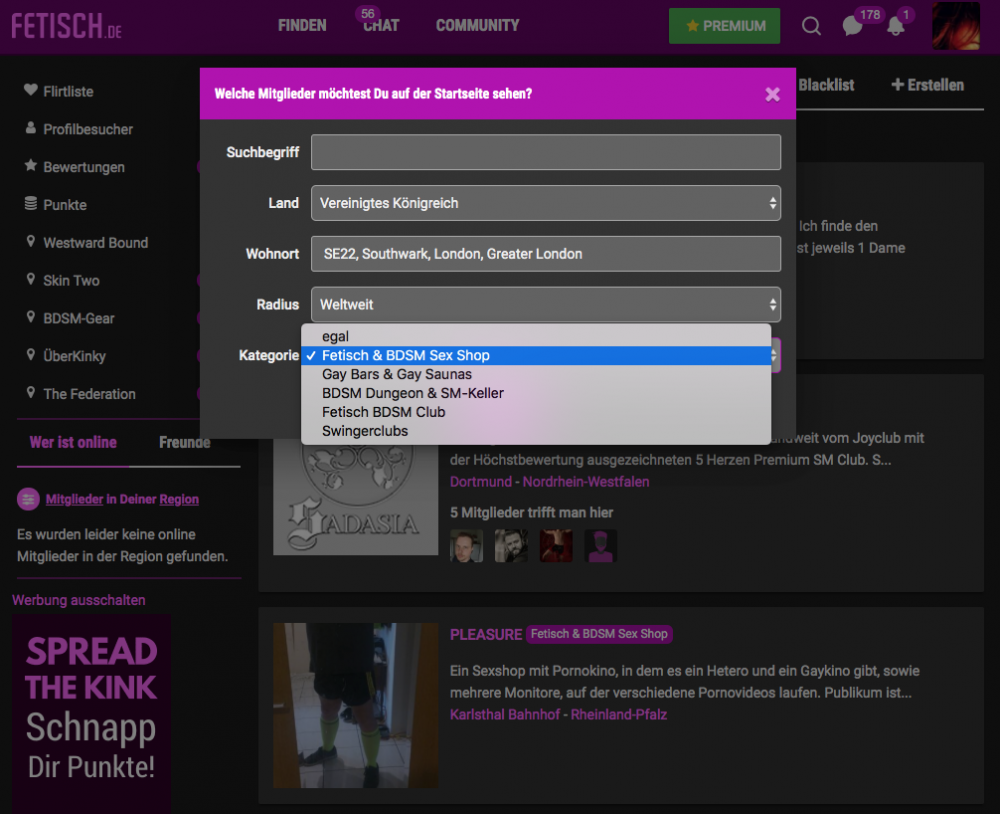
Task: Click your profile avatar in the top bar
Action: (x=955, y=26)
